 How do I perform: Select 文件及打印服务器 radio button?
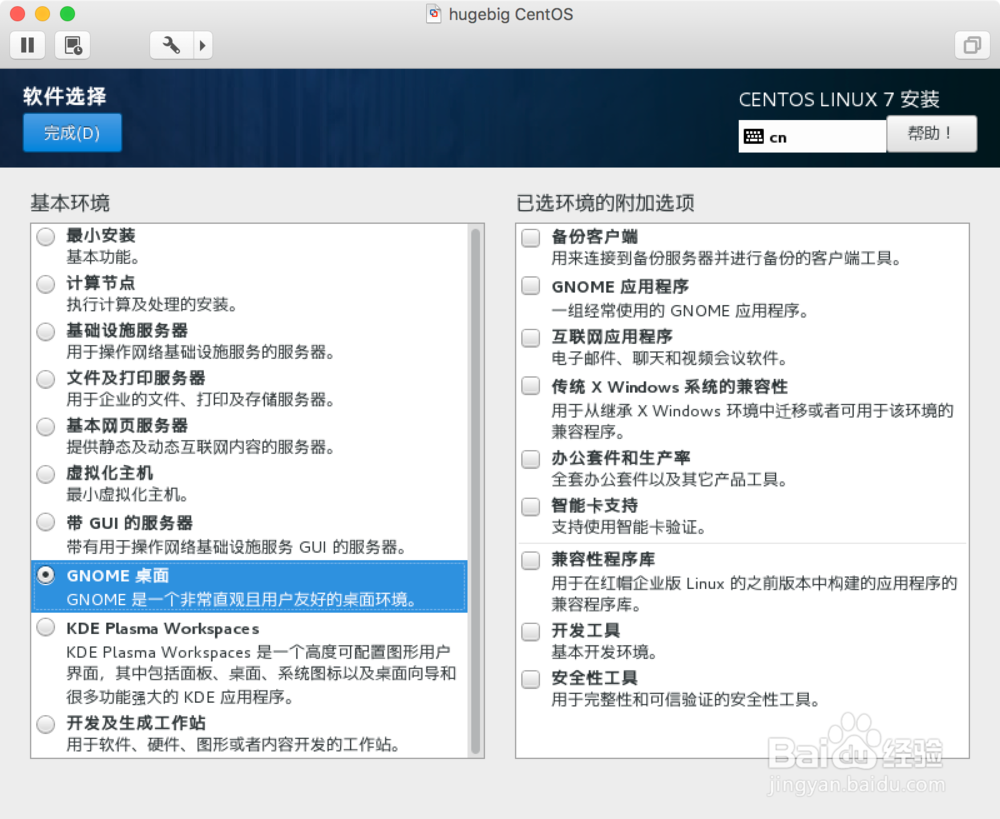pyautogui.click(x=46, y=379)
